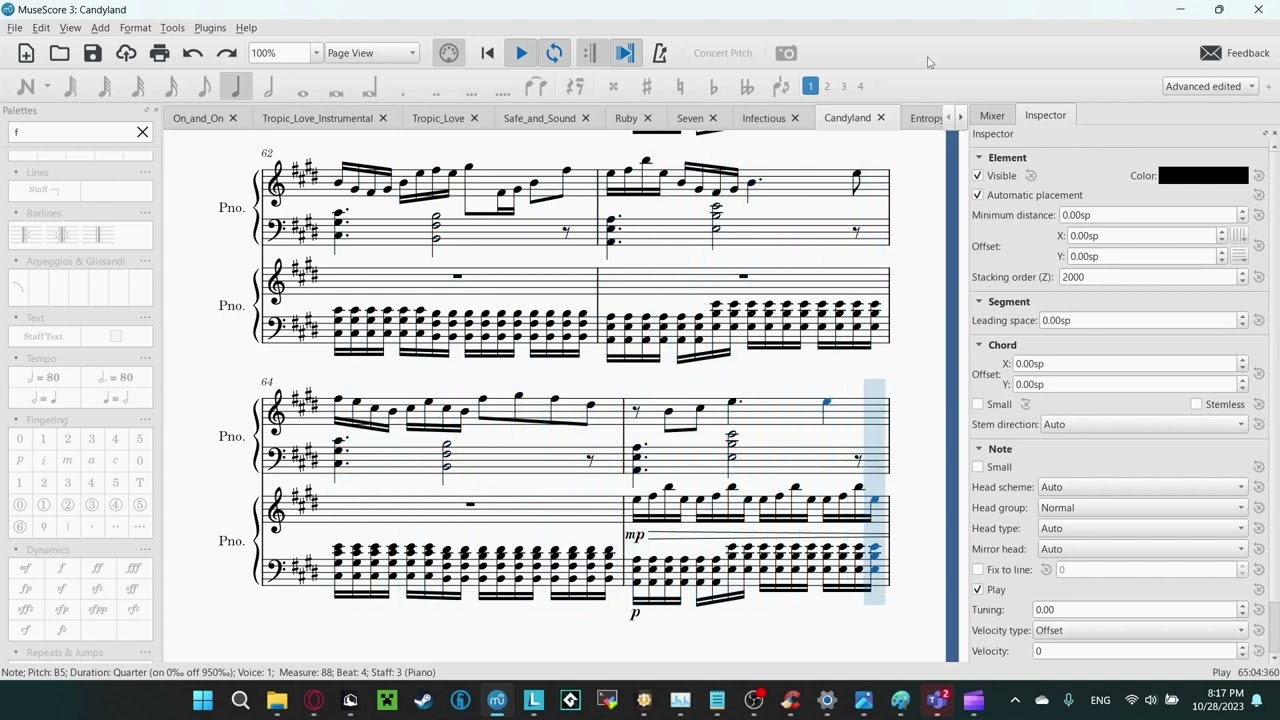
Task: Select the eighth note duration
Action: coord(204,87)
